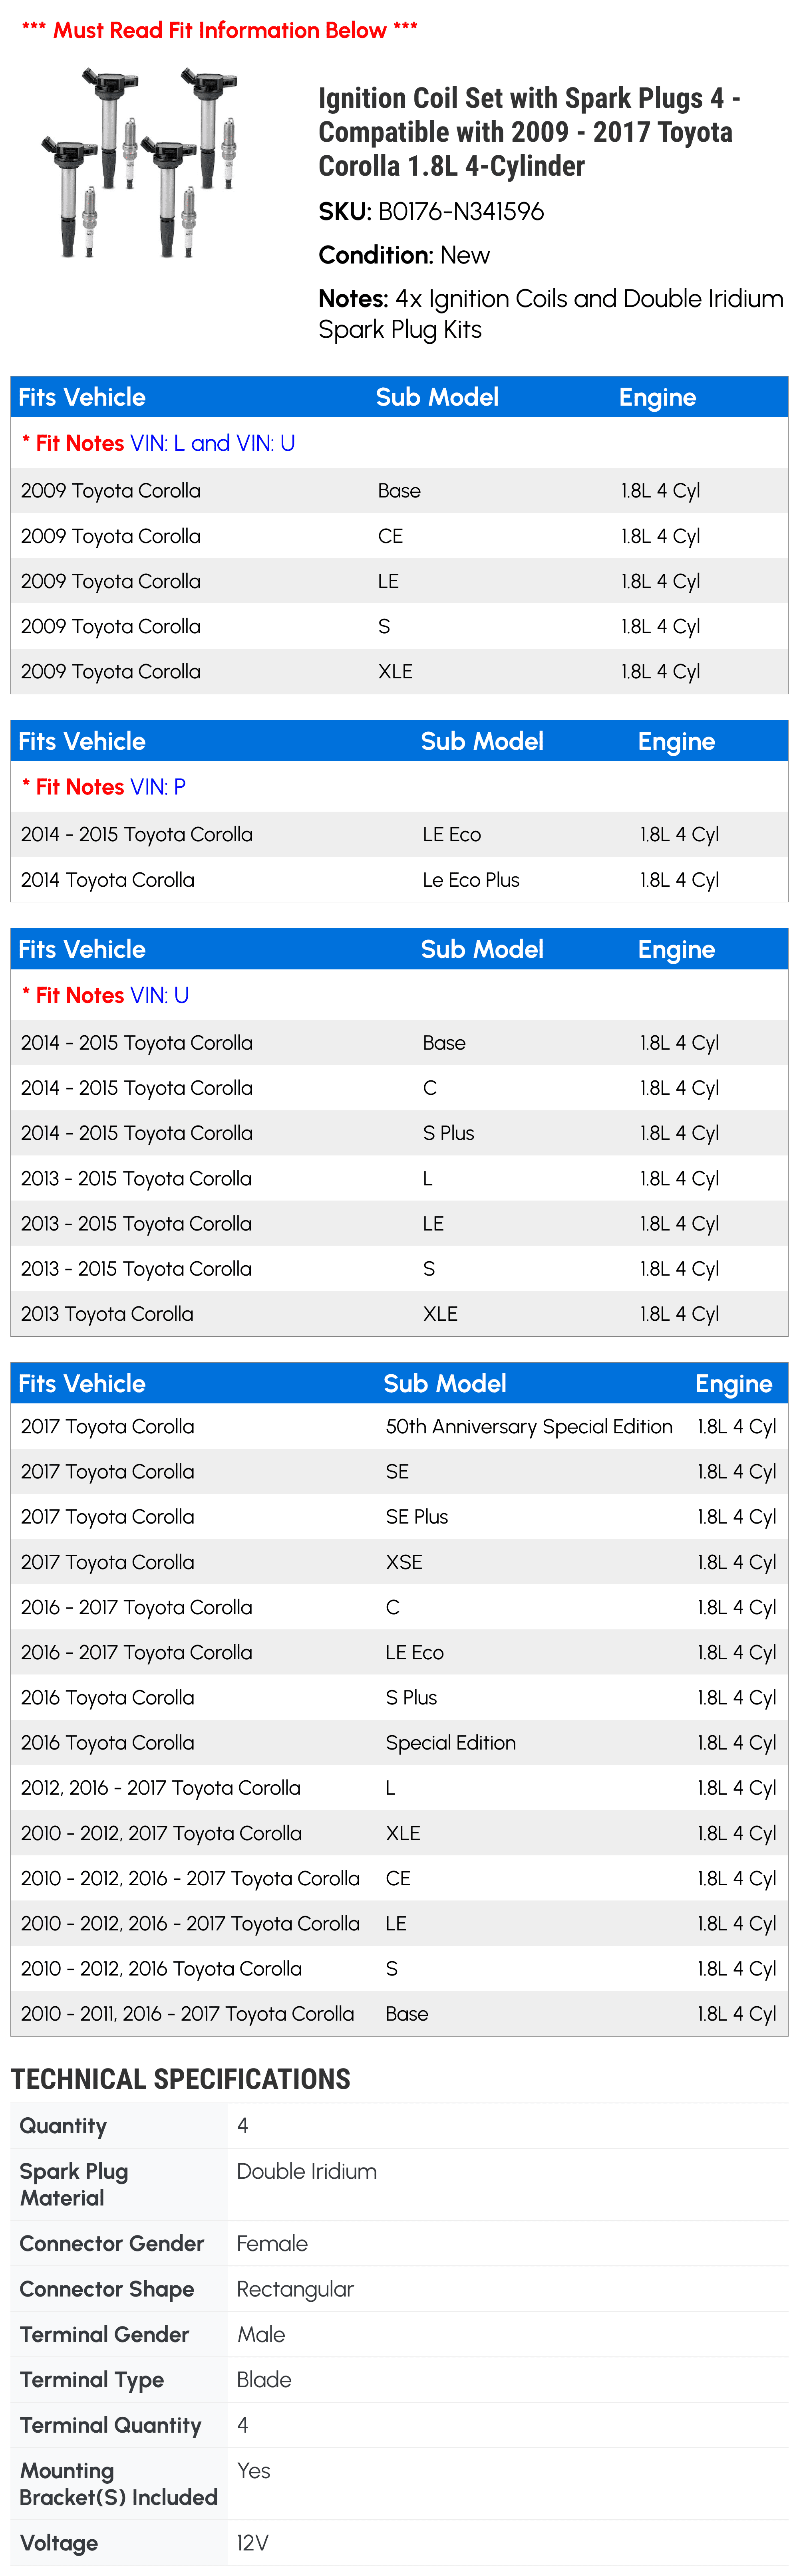
Task: Select the Le Eco Plus sub model row
Action: point(399,880)
